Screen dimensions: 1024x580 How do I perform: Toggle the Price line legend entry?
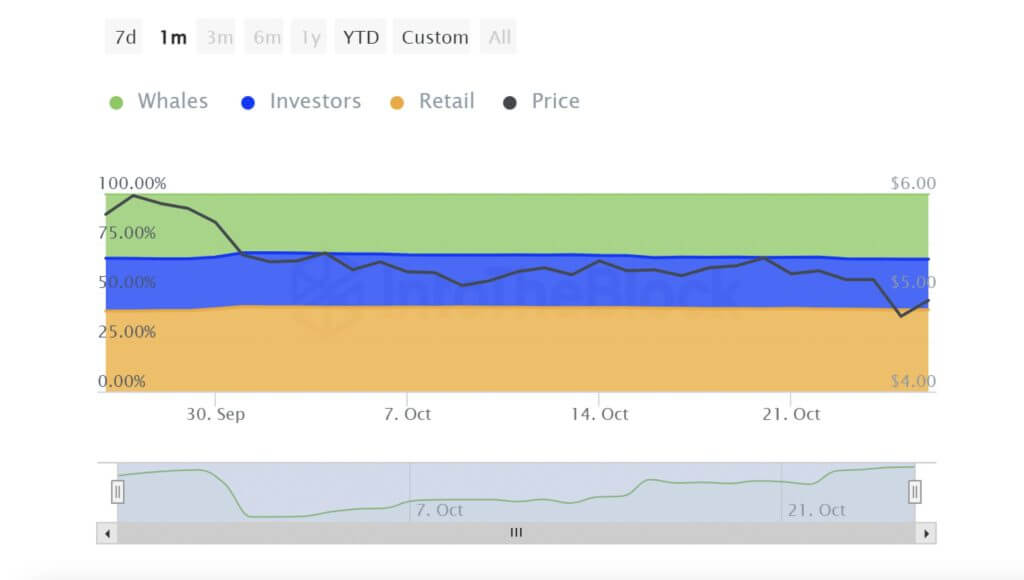[555, 101]
